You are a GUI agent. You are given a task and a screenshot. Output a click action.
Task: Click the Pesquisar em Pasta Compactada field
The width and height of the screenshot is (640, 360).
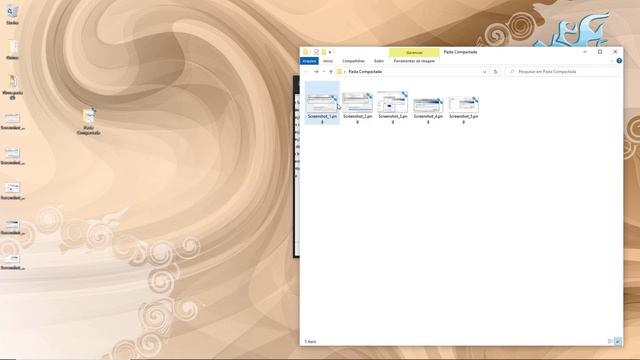(x=562, y=72)
